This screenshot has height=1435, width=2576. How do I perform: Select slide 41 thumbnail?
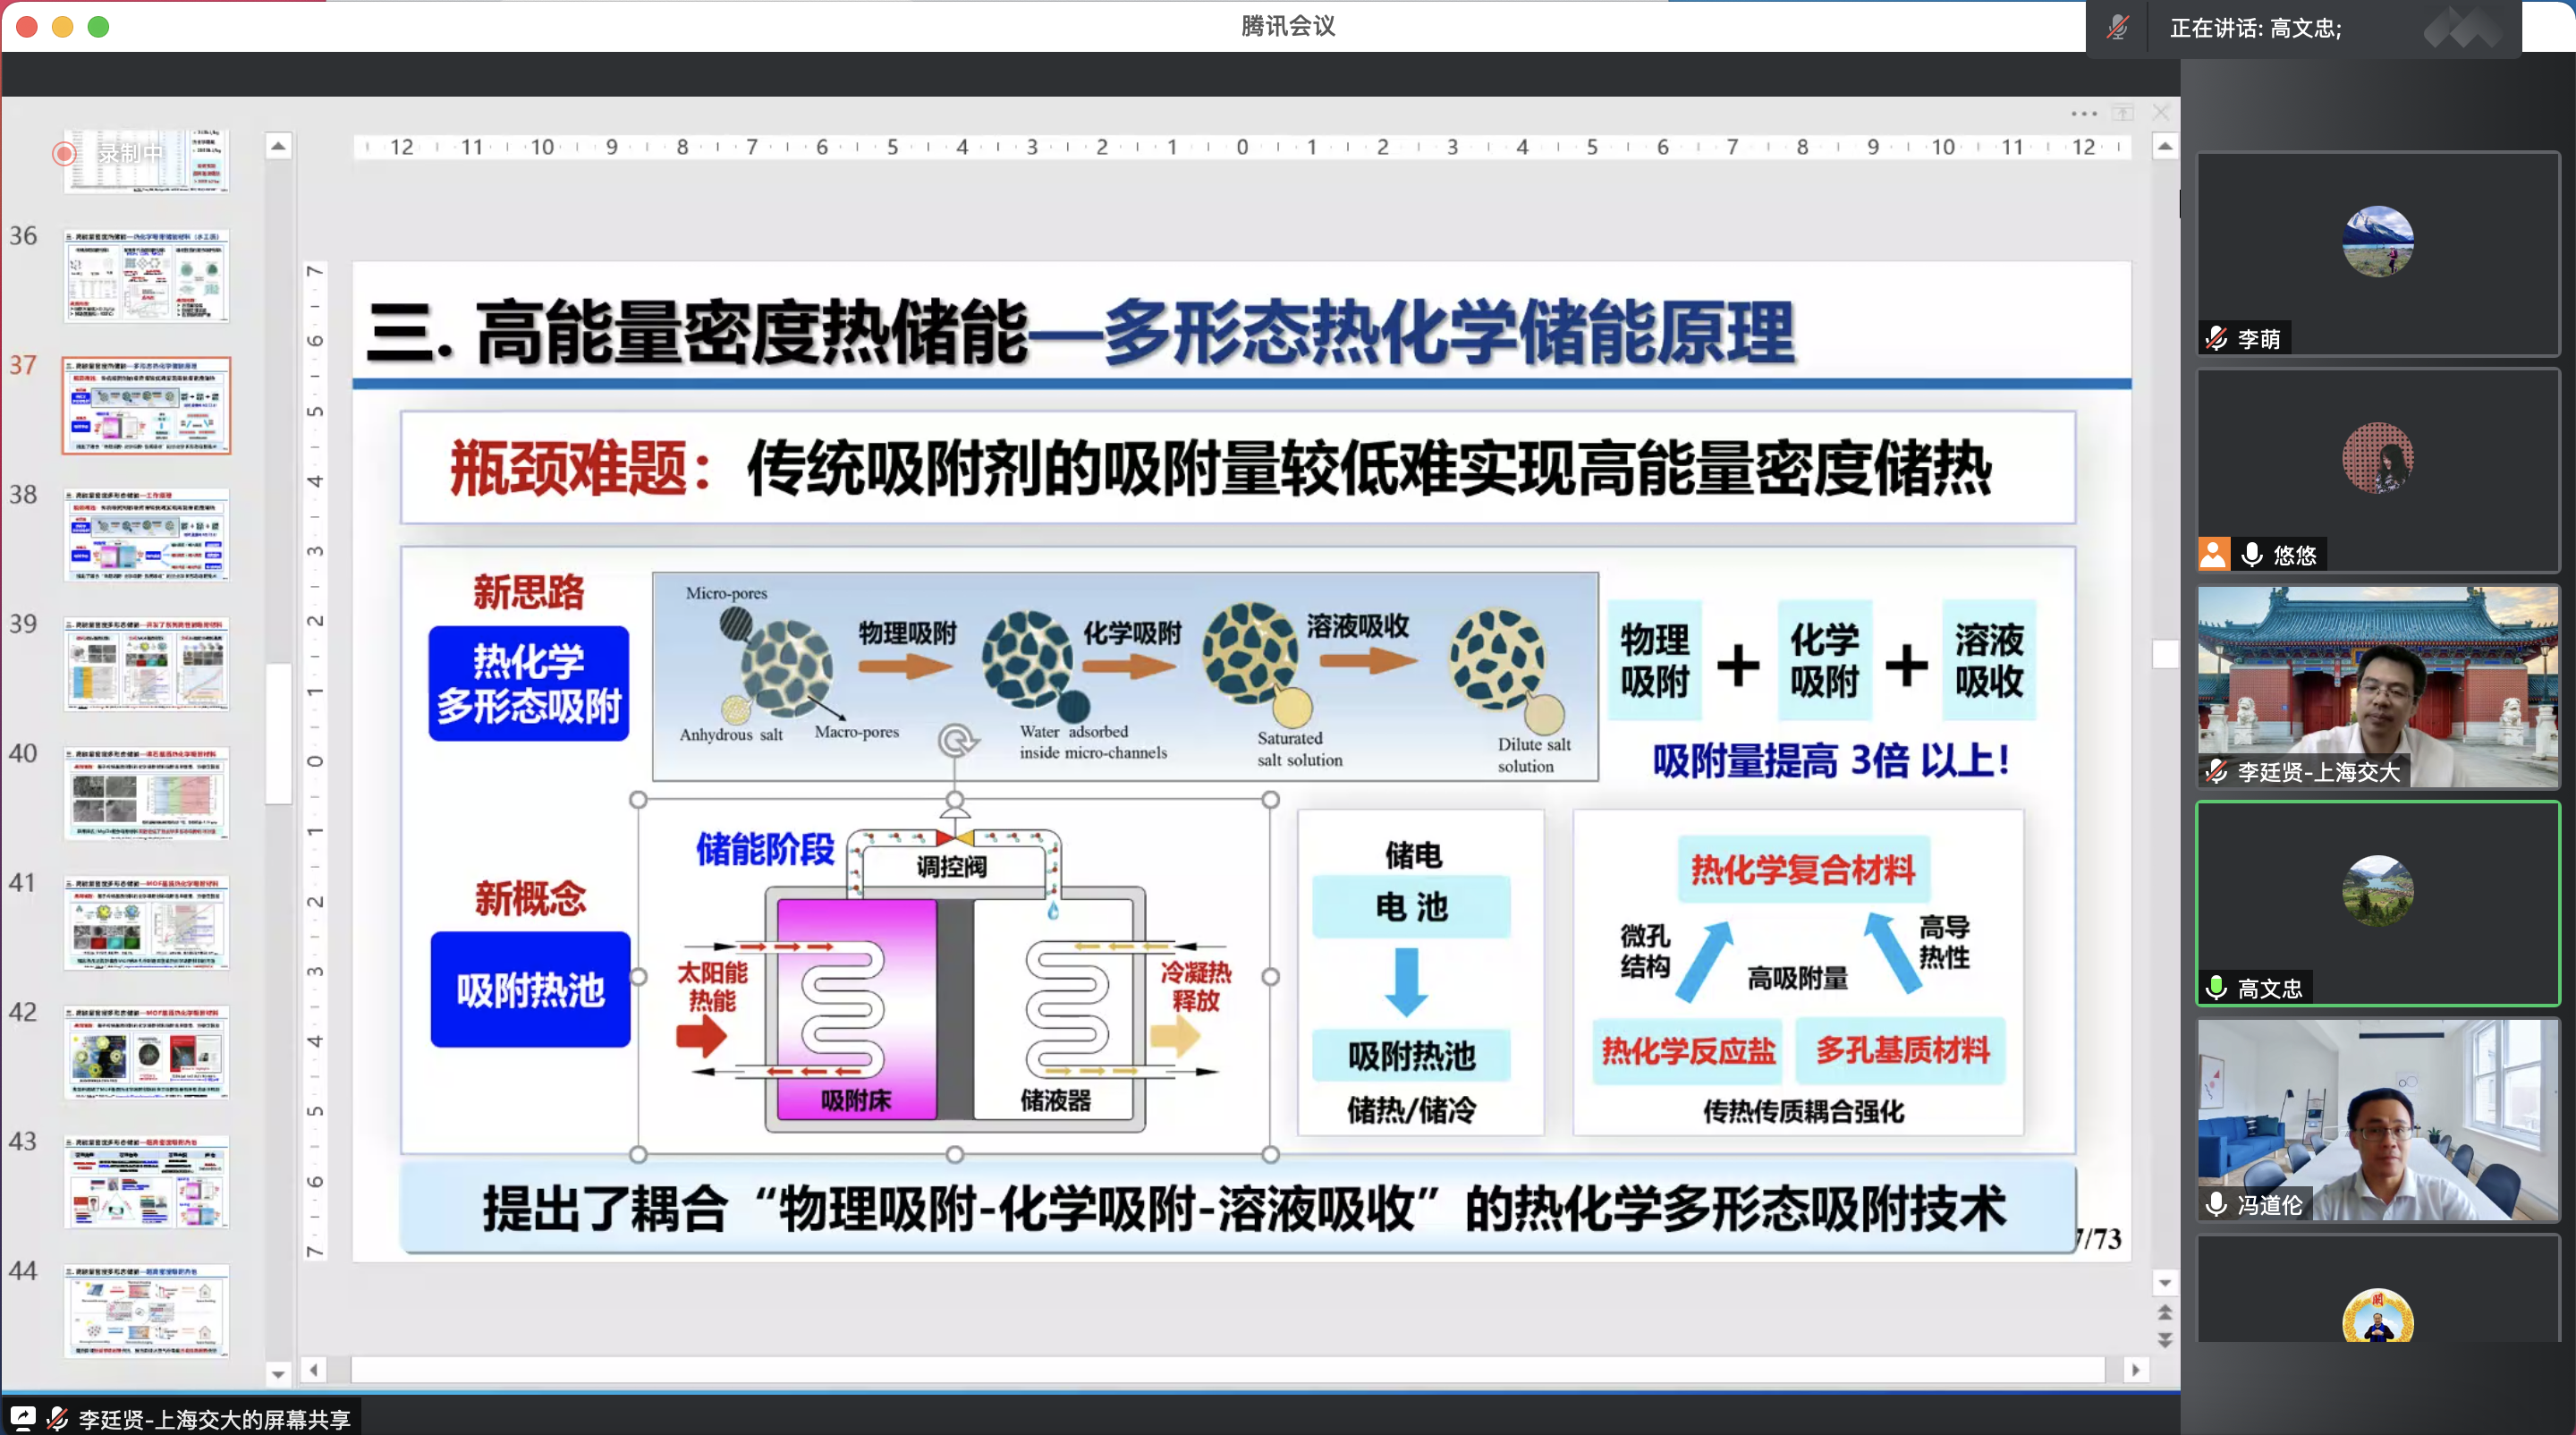click(x=146, y=922)
